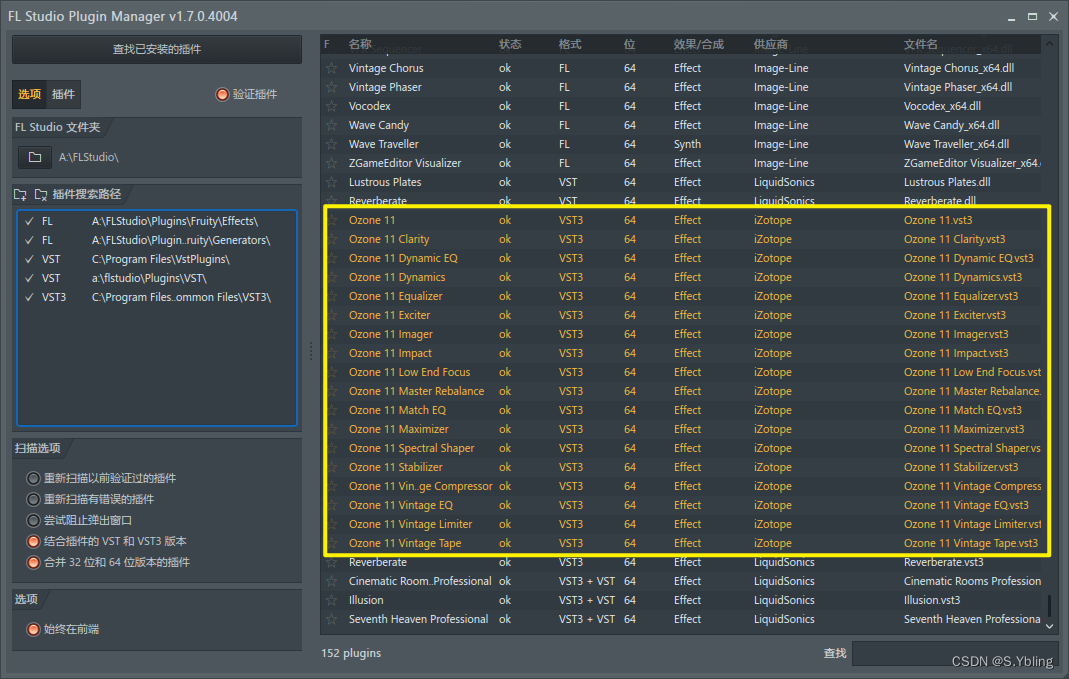
Task: Sort by the 位 column header
Action: [x=629, y=44]
